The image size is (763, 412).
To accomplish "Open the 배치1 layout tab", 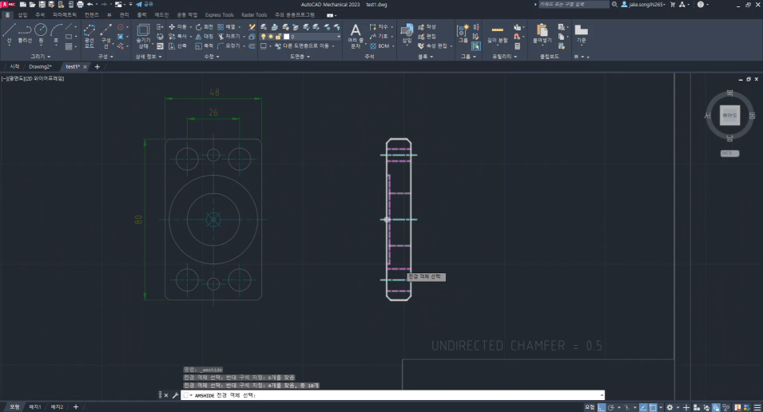I will pyautogui.click(x=35, y=407).
